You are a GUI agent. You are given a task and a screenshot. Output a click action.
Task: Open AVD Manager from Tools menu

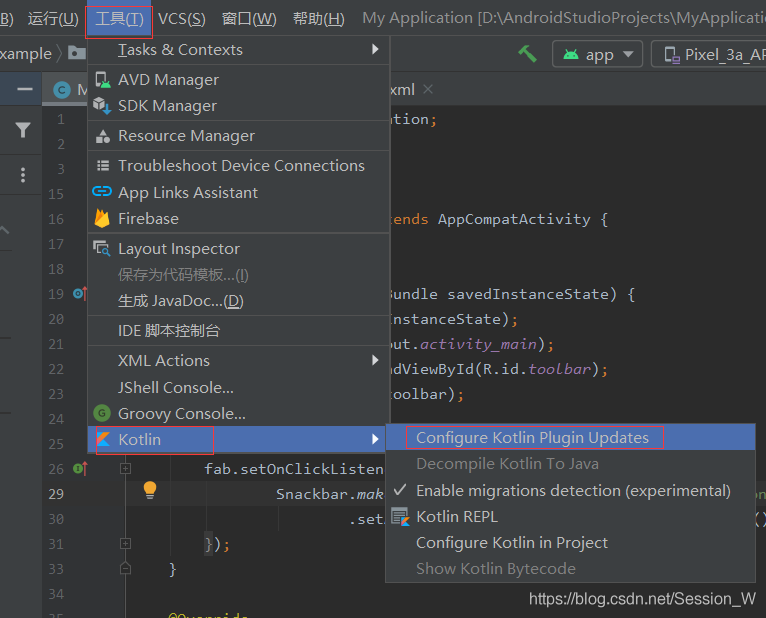click(238, 80)
